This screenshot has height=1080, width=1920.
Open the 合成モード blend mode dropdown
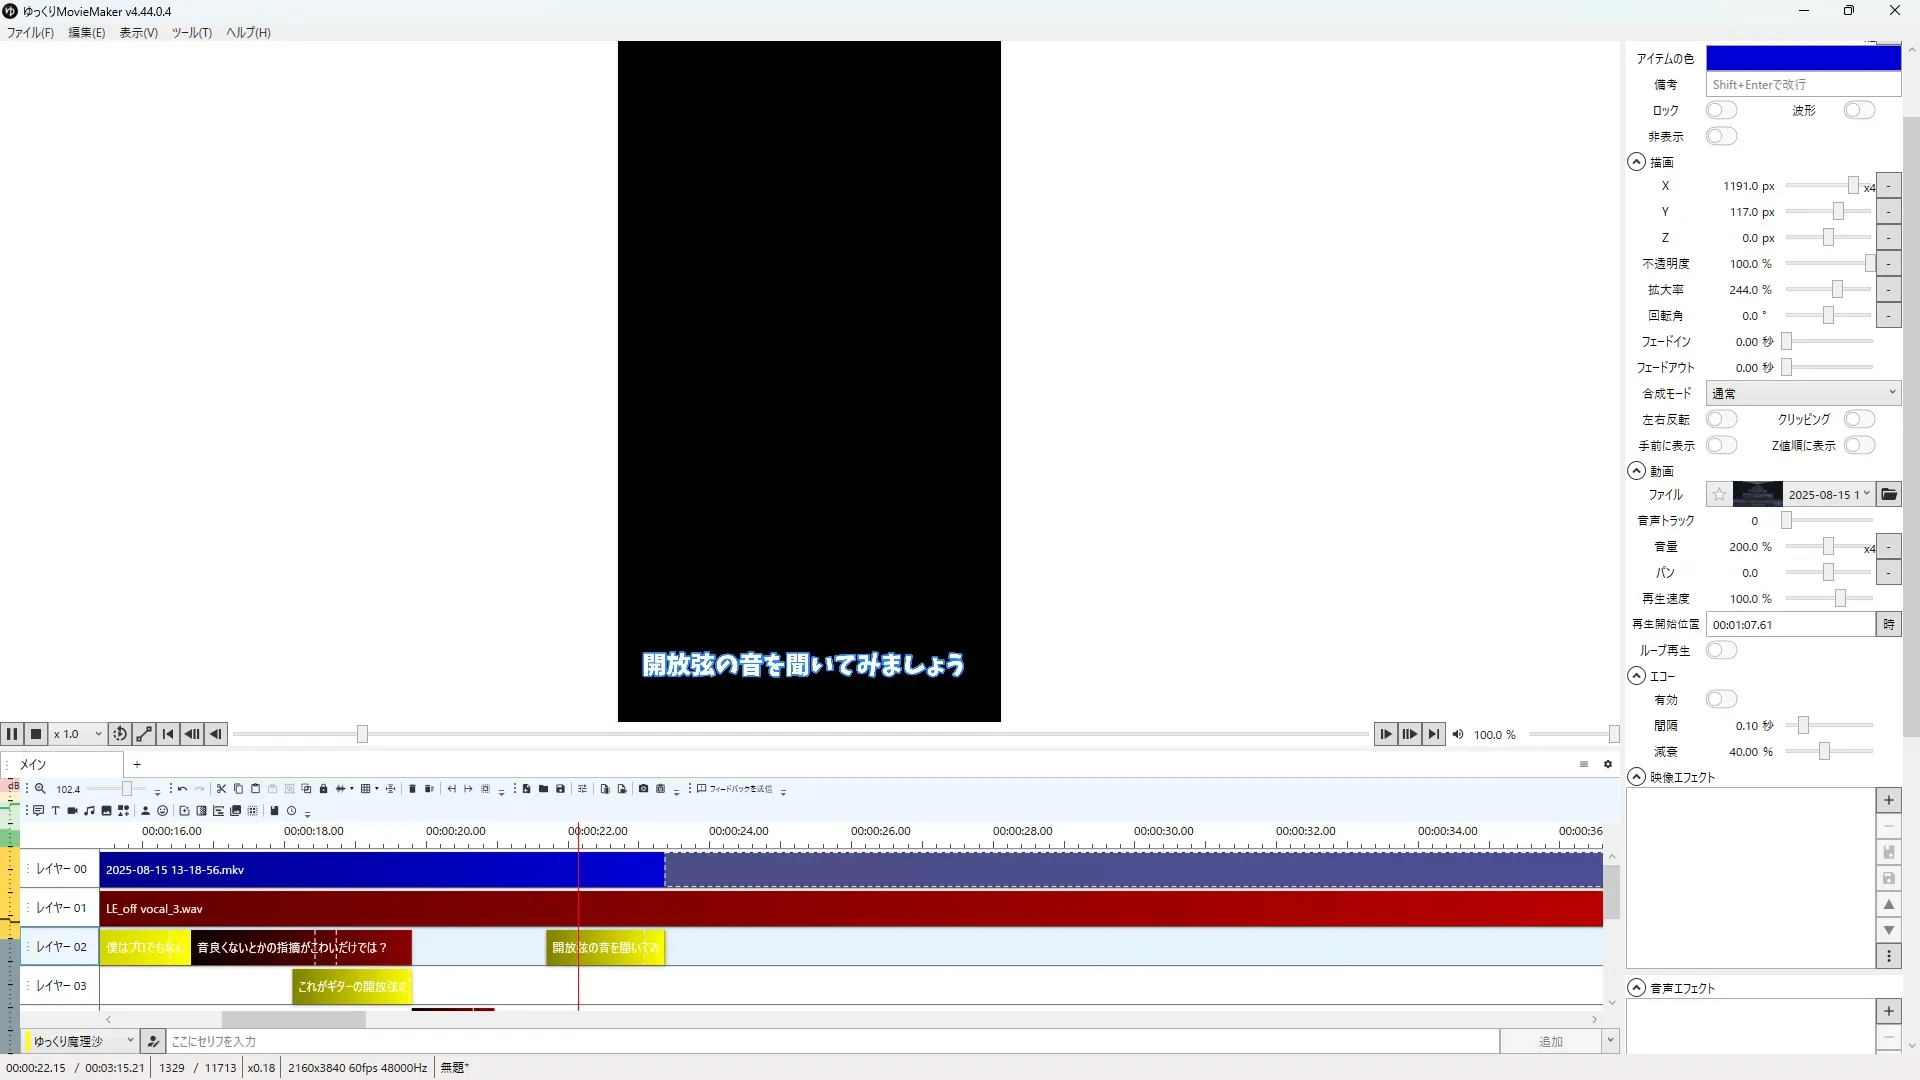tap(1802, 393)
